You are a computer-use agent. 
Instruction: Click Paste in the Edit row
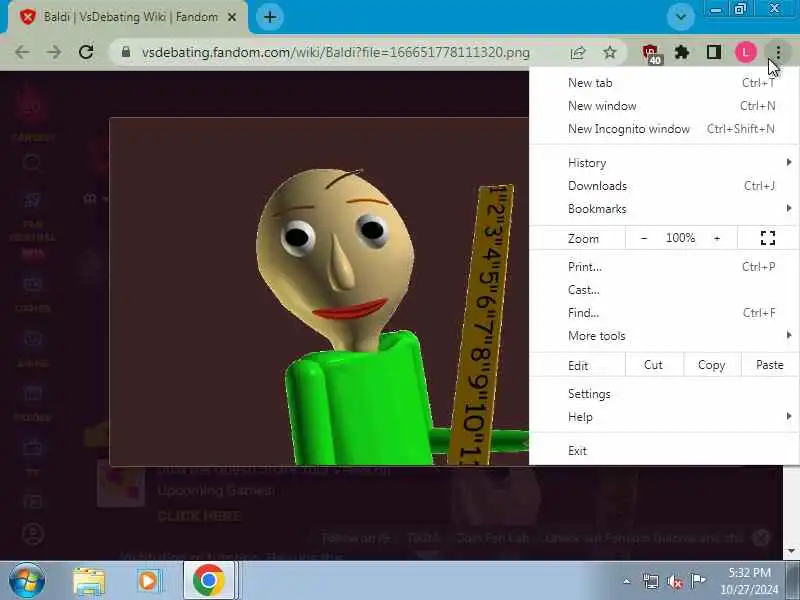[770, 365]
